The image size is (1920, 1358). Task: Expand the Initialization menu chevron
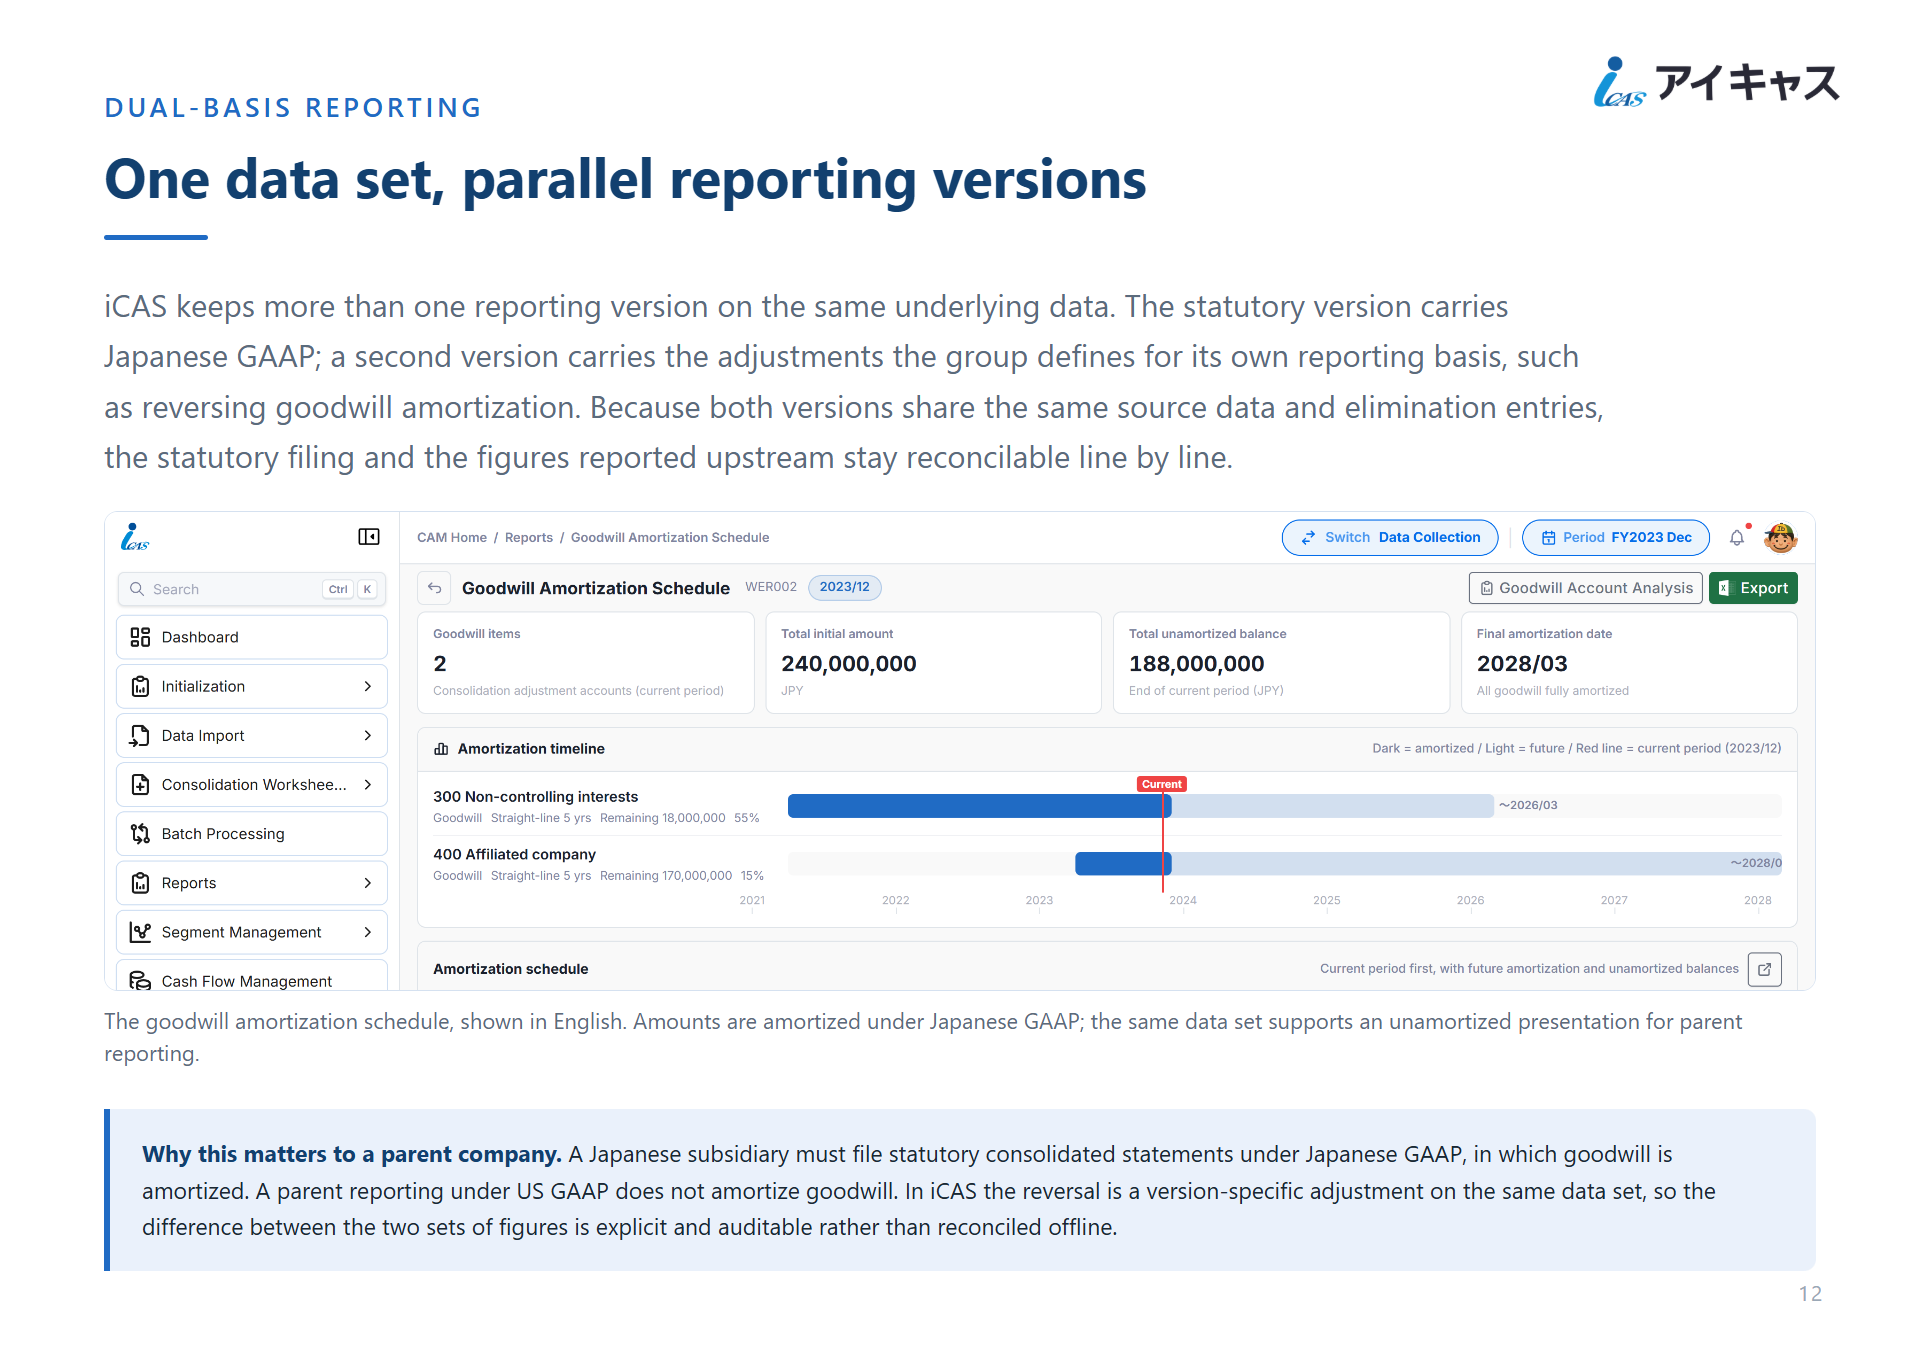tap(368, 686)
